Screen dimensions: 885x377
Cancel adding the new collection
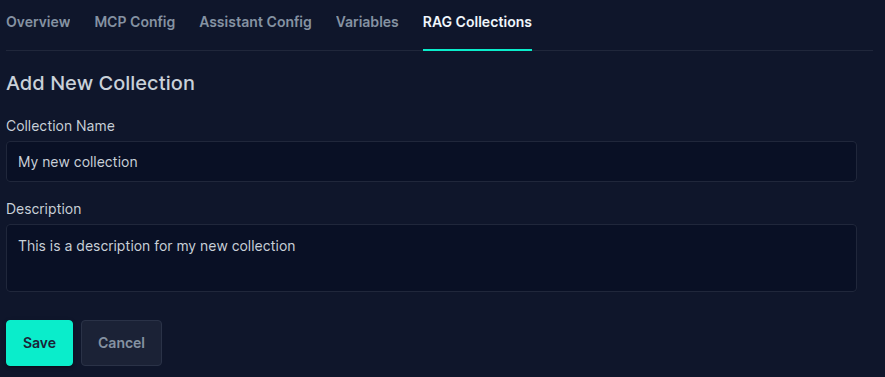point(121,343)
